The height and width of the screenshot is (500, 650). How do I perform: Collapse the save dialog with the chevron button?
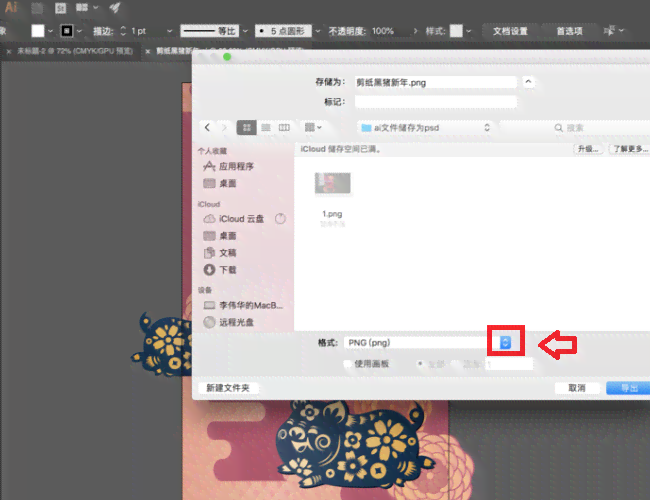pyautogui.click(x=528, y=82)
